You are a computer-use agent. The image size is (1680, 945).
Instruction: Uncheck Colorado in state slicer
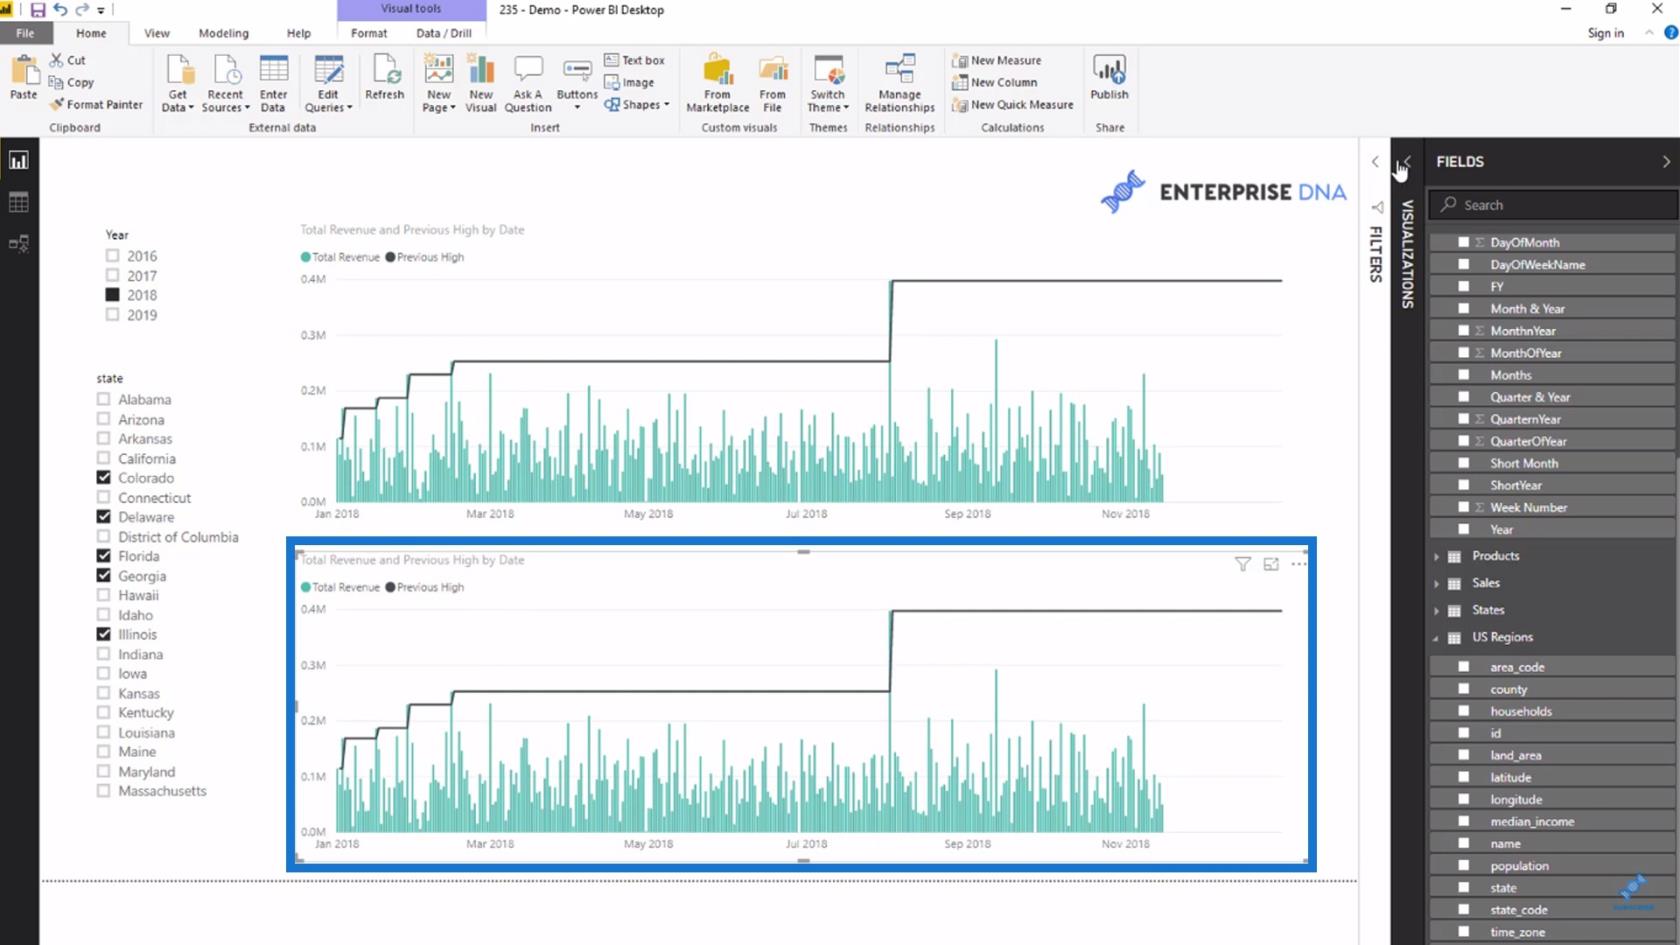coord(103,477)
